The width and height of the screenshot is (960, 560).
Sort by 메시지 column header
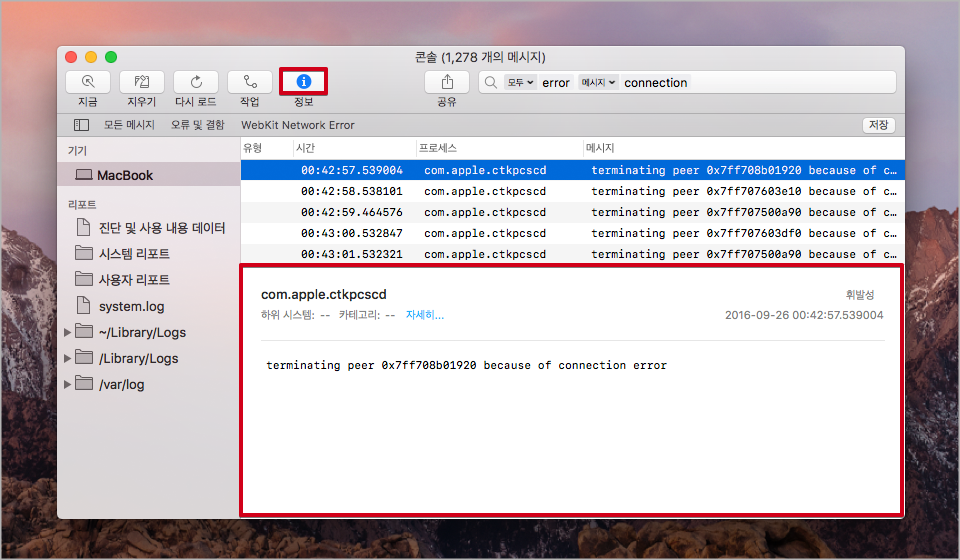pyautogui.click(x=743, y=148)
